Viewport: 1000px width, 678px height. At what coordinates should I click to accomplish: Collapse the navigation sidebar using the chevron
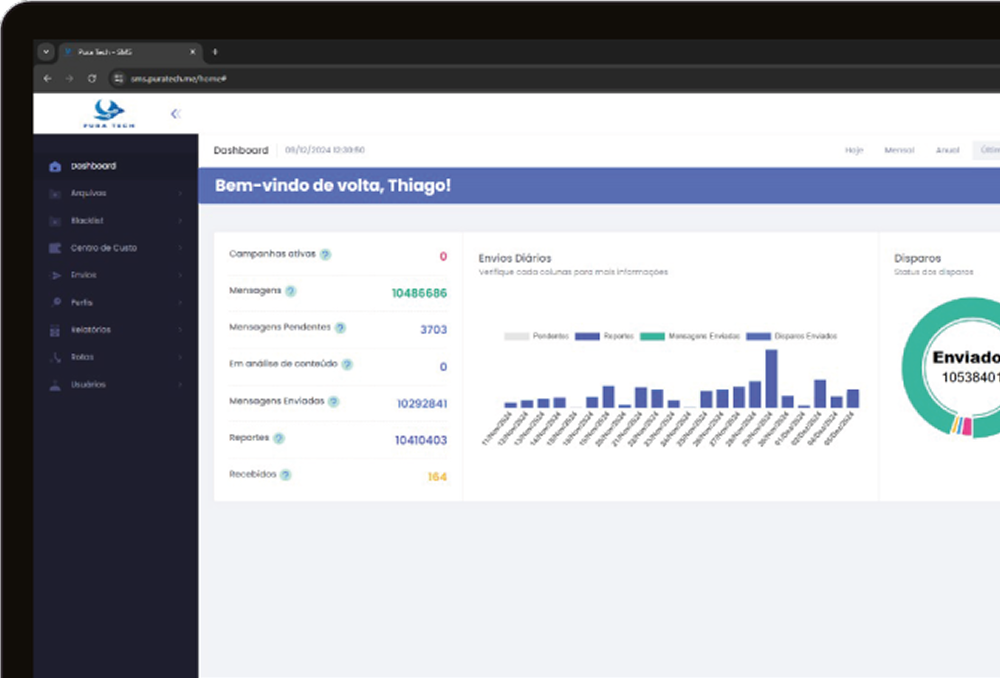click(176, 113)
